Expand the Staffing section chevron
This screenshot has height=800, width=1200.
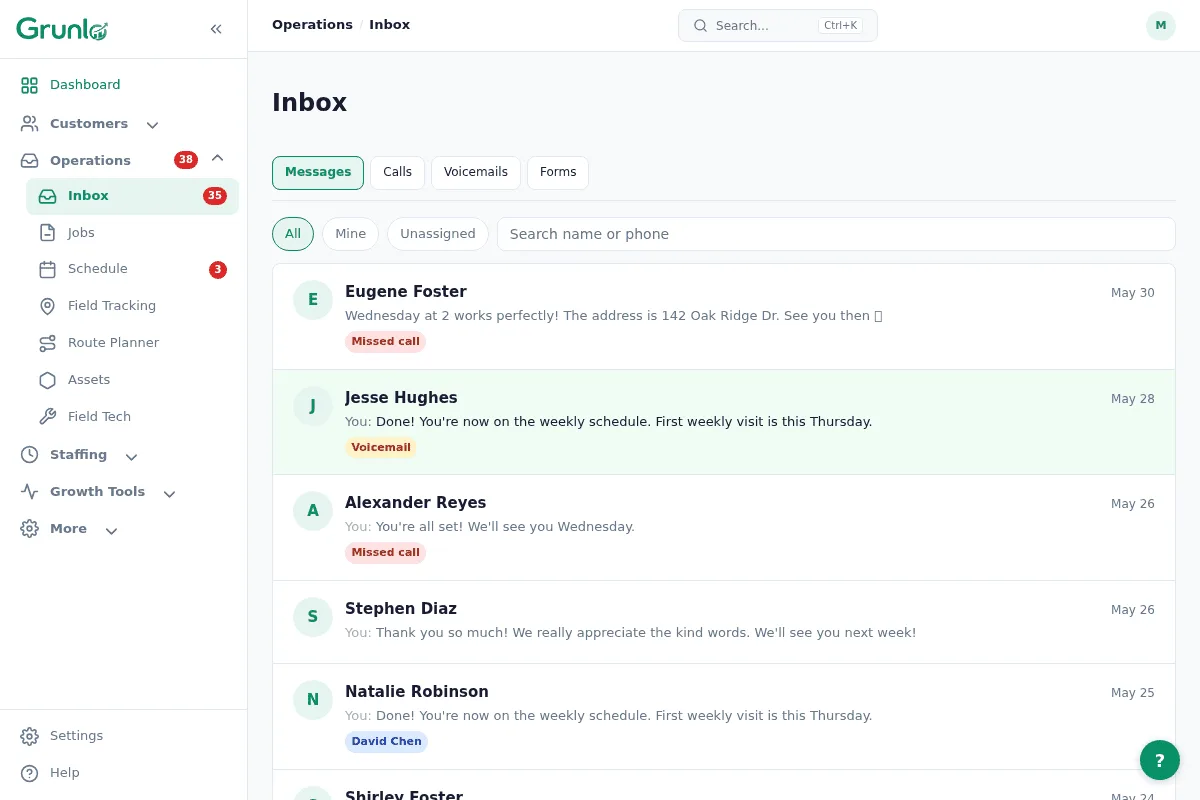tap(131, 456)
